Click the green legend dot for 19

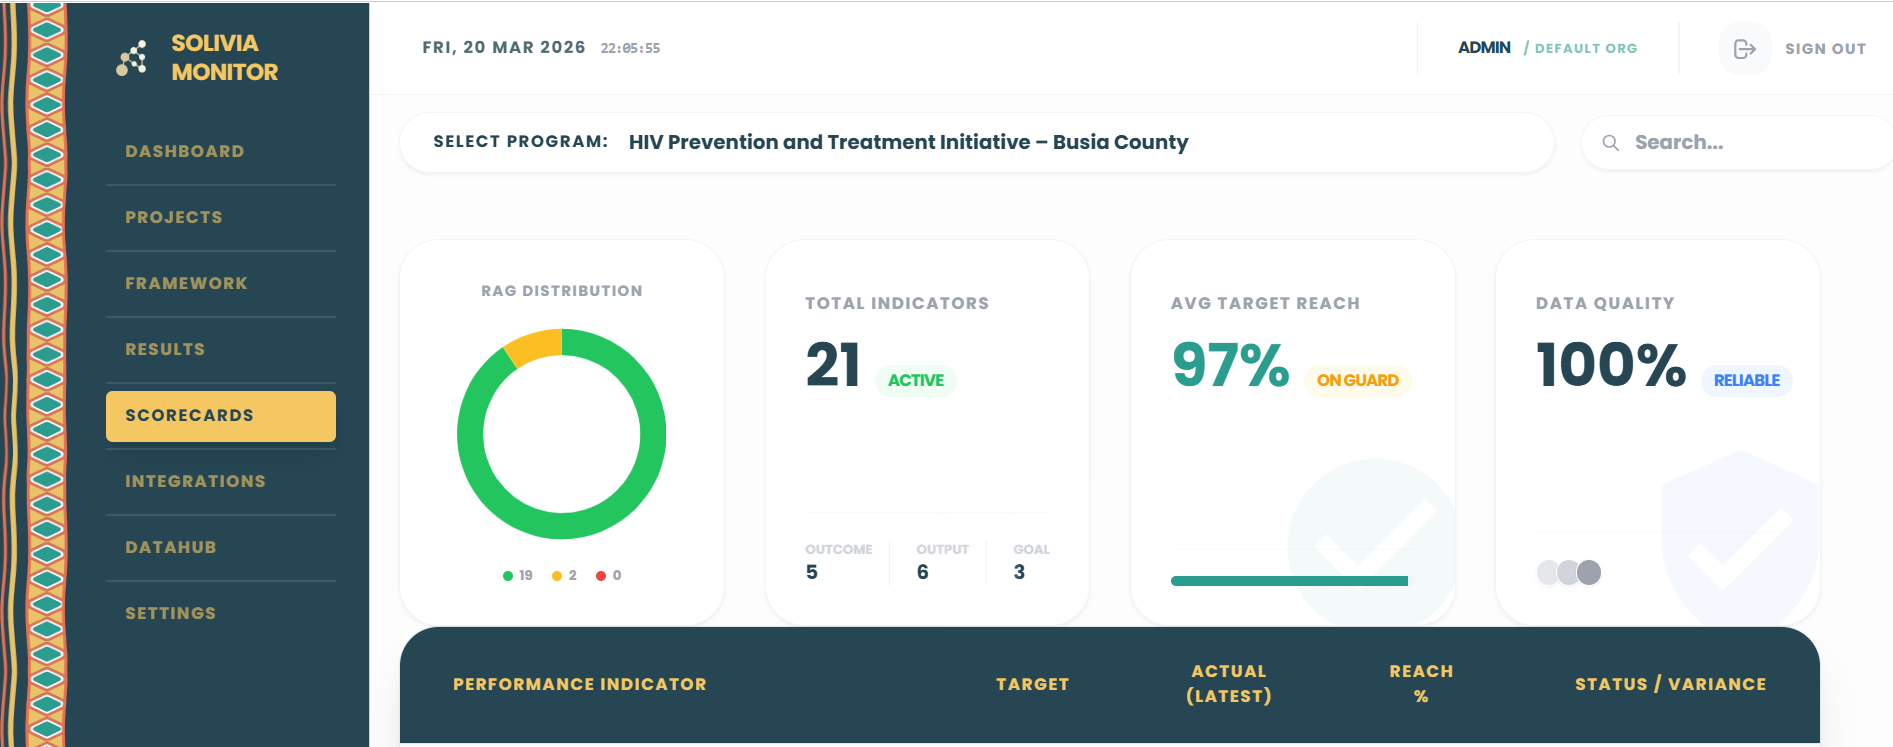(508, 576)
